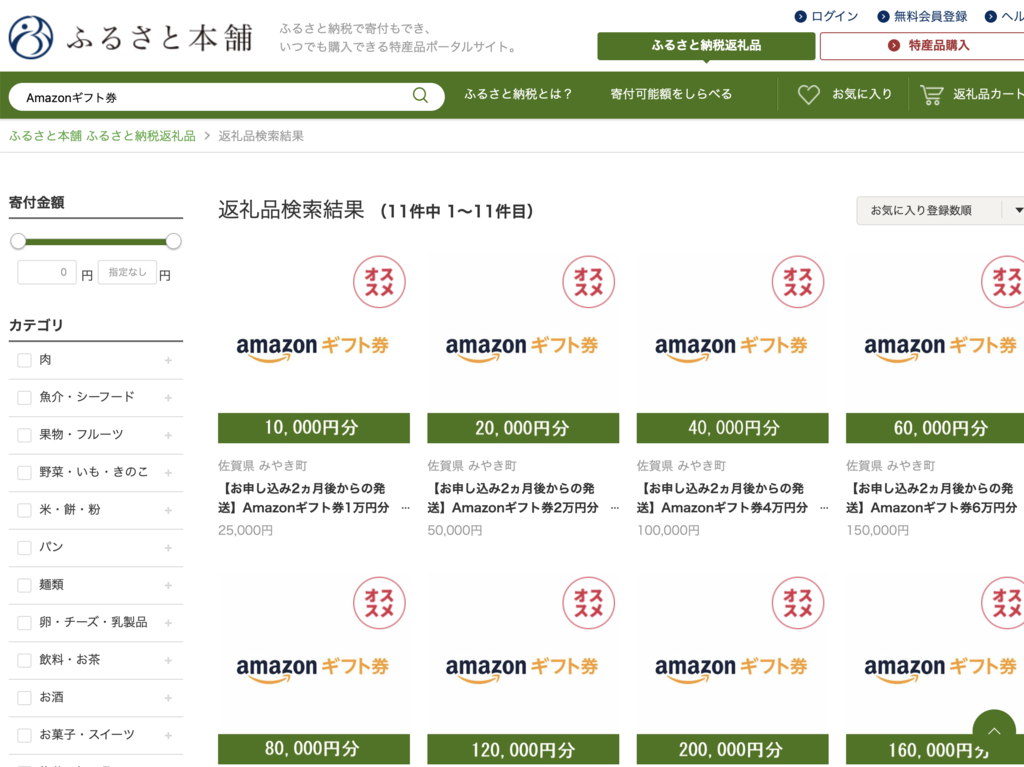
Task: Focus the Amazonギフト券 search field
Action: pyautogui.click(x=216, y=97)
